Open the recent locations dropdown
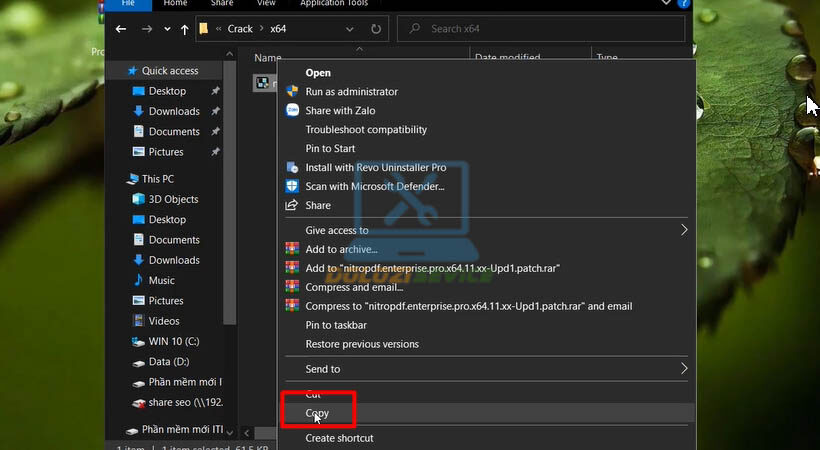 [165, 29]
